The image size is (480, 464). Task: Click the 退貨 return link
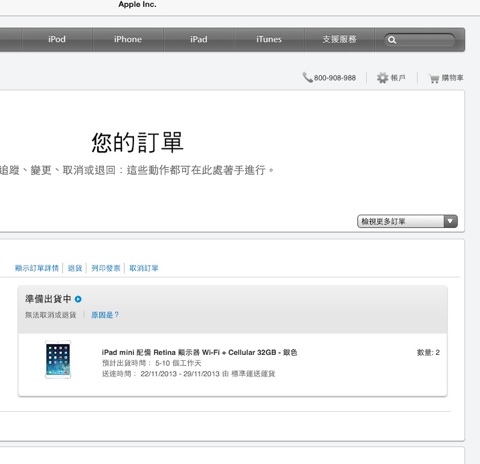coord(75,268)
